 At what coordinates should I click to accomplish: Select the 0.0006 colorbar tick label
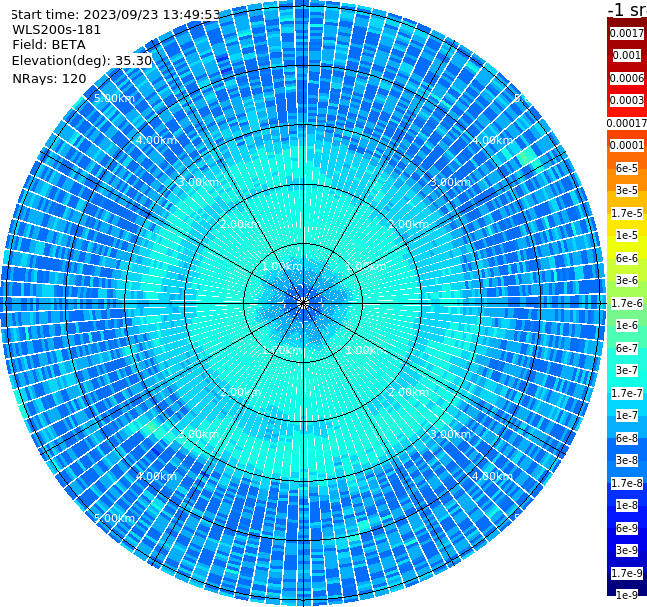[x=627, y=78]
